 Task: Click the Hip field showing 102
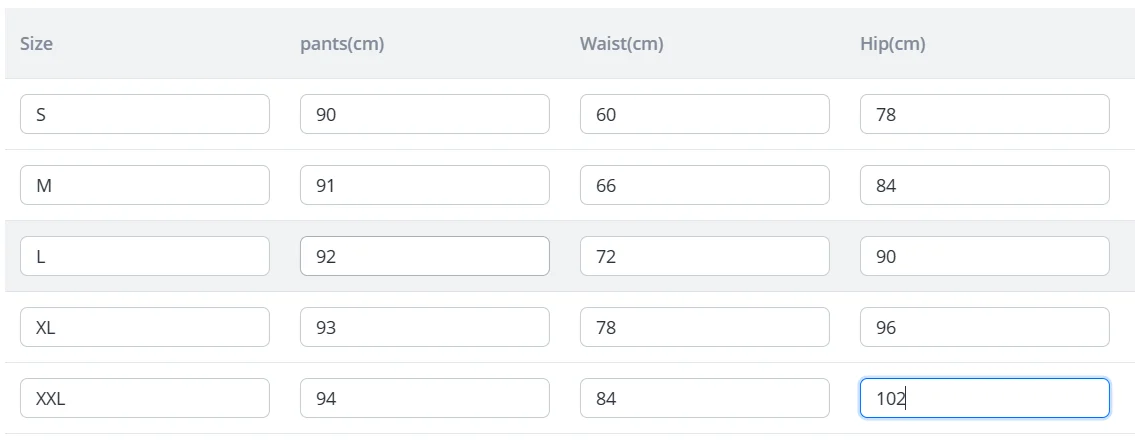[984, 398]
